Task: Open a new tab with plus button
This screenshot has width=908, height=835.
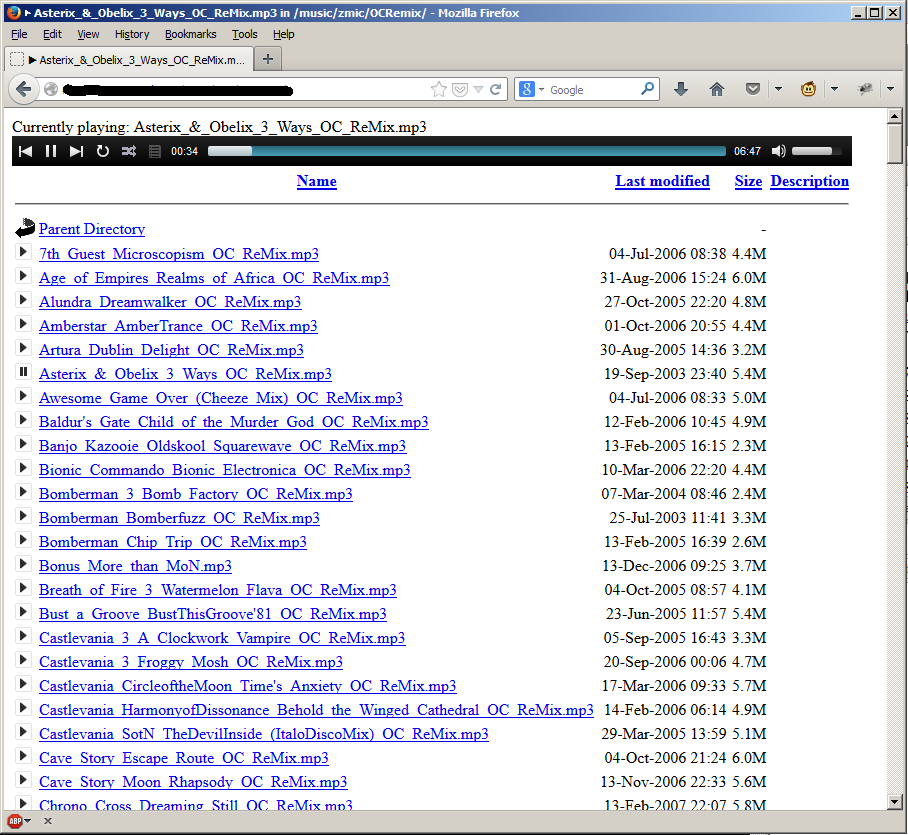Action: (267, 59)
